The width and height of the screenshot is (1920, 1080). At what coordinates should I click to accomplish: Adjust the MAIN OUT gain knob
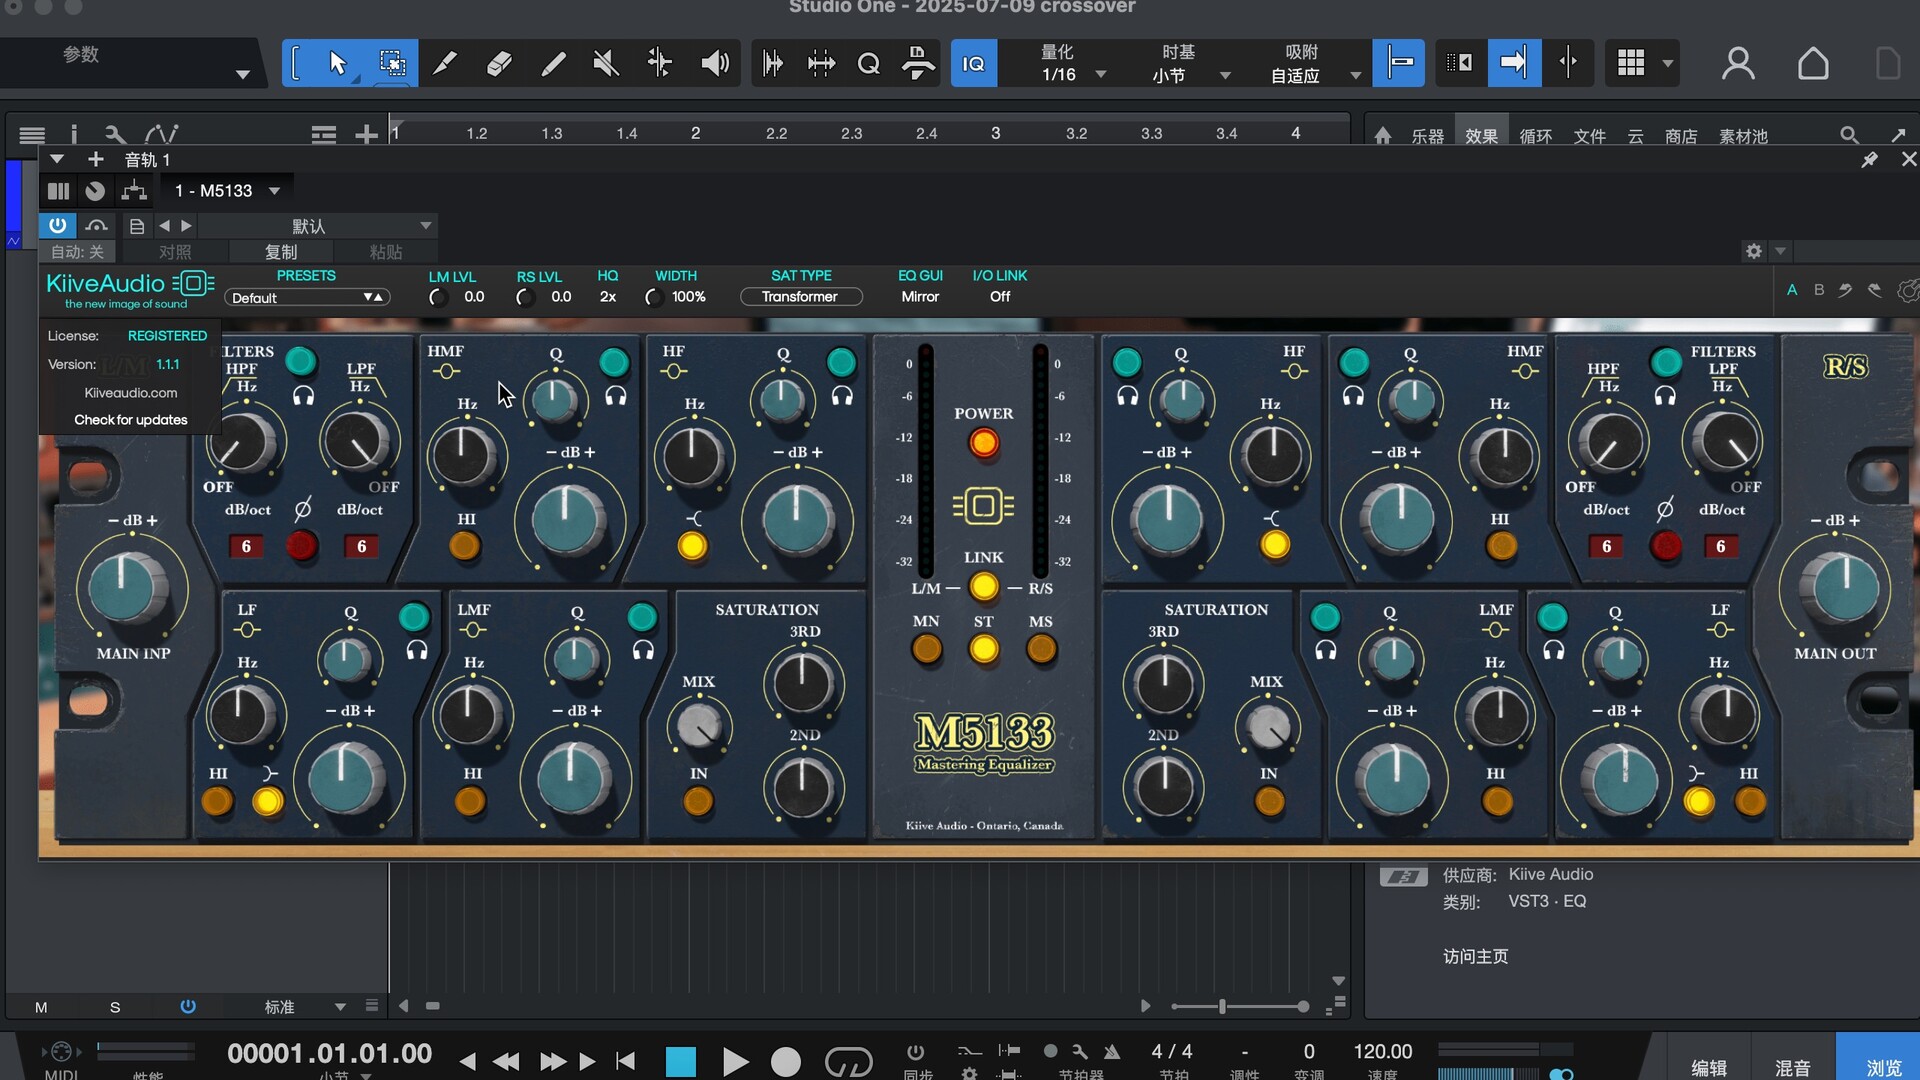[x=1843, y=588]
